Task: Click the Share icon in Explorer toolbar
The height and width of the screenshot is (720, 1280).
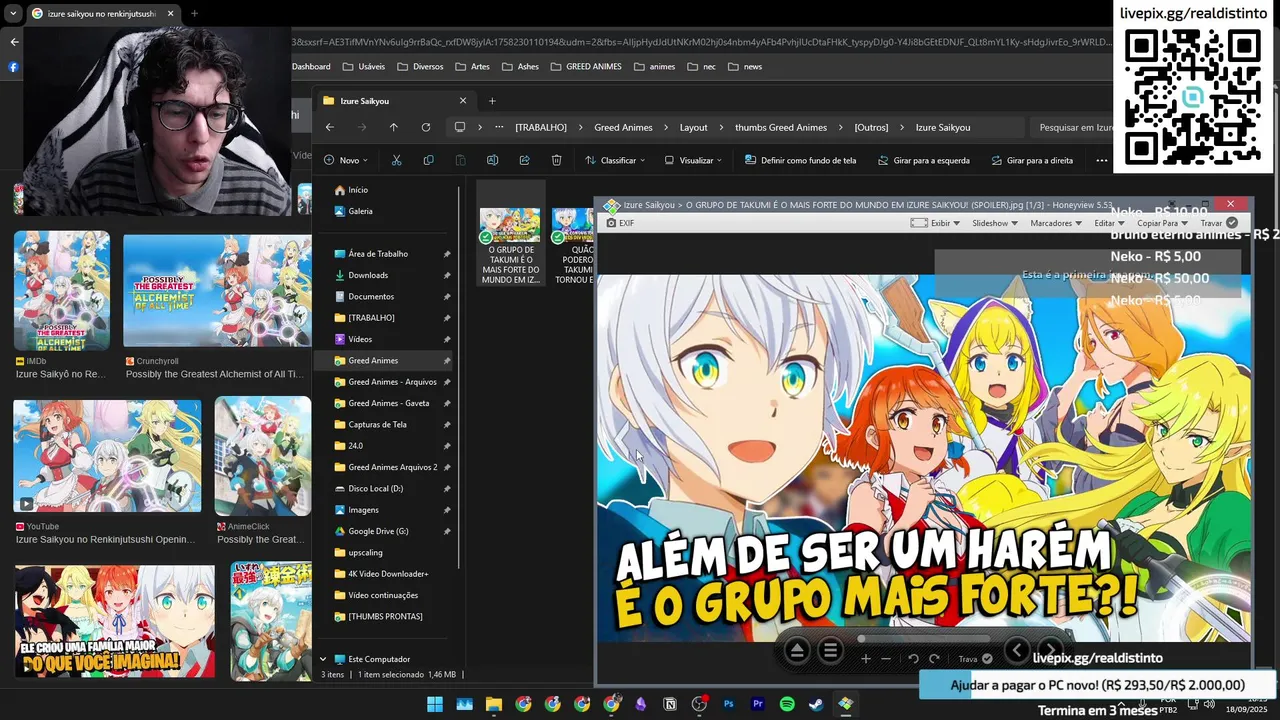Action: tap(524, 160)
